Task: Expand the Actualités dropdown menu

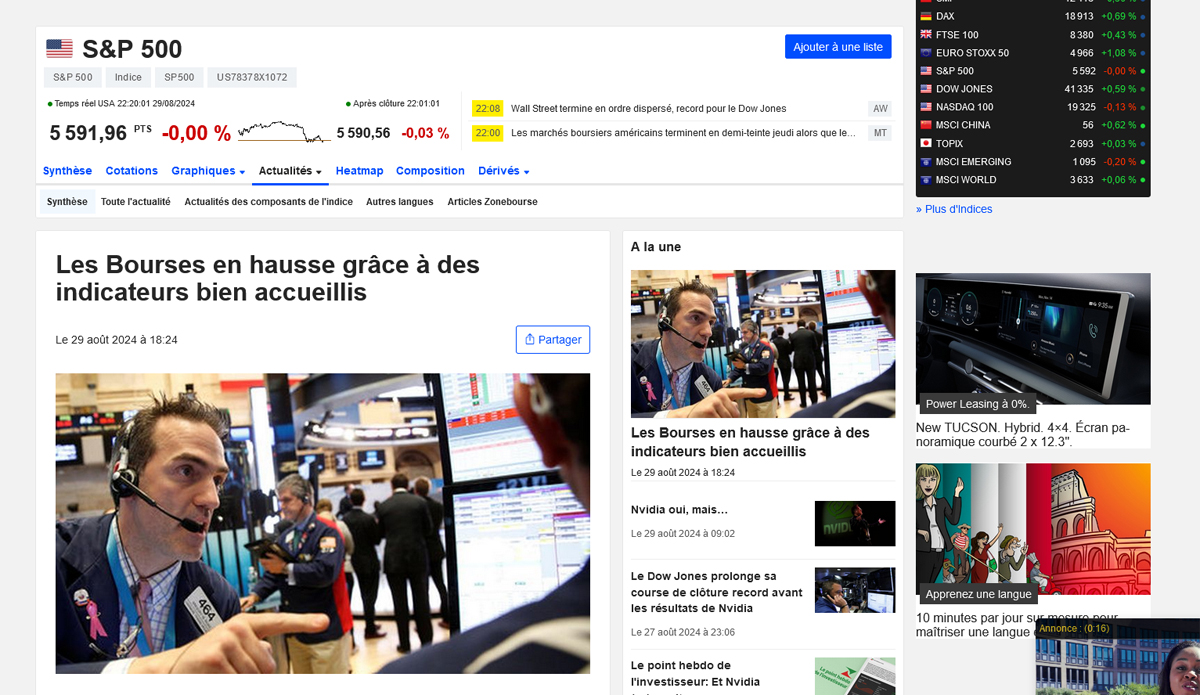Action: [x=290, y=171]
